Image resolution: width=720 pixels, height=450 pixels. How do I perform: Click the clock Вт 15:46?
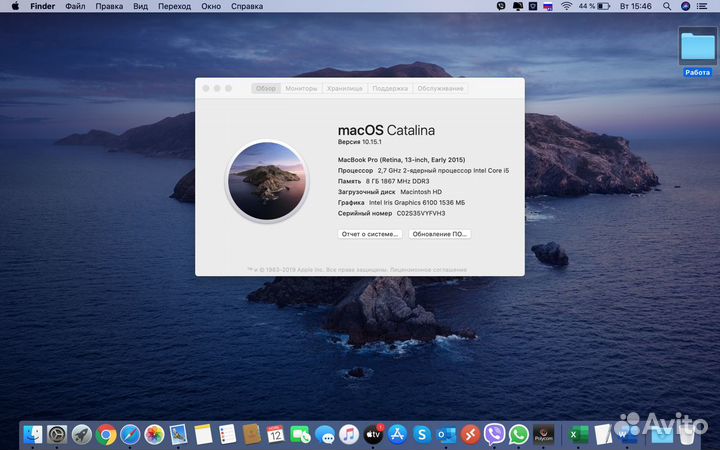click(636, 6)
